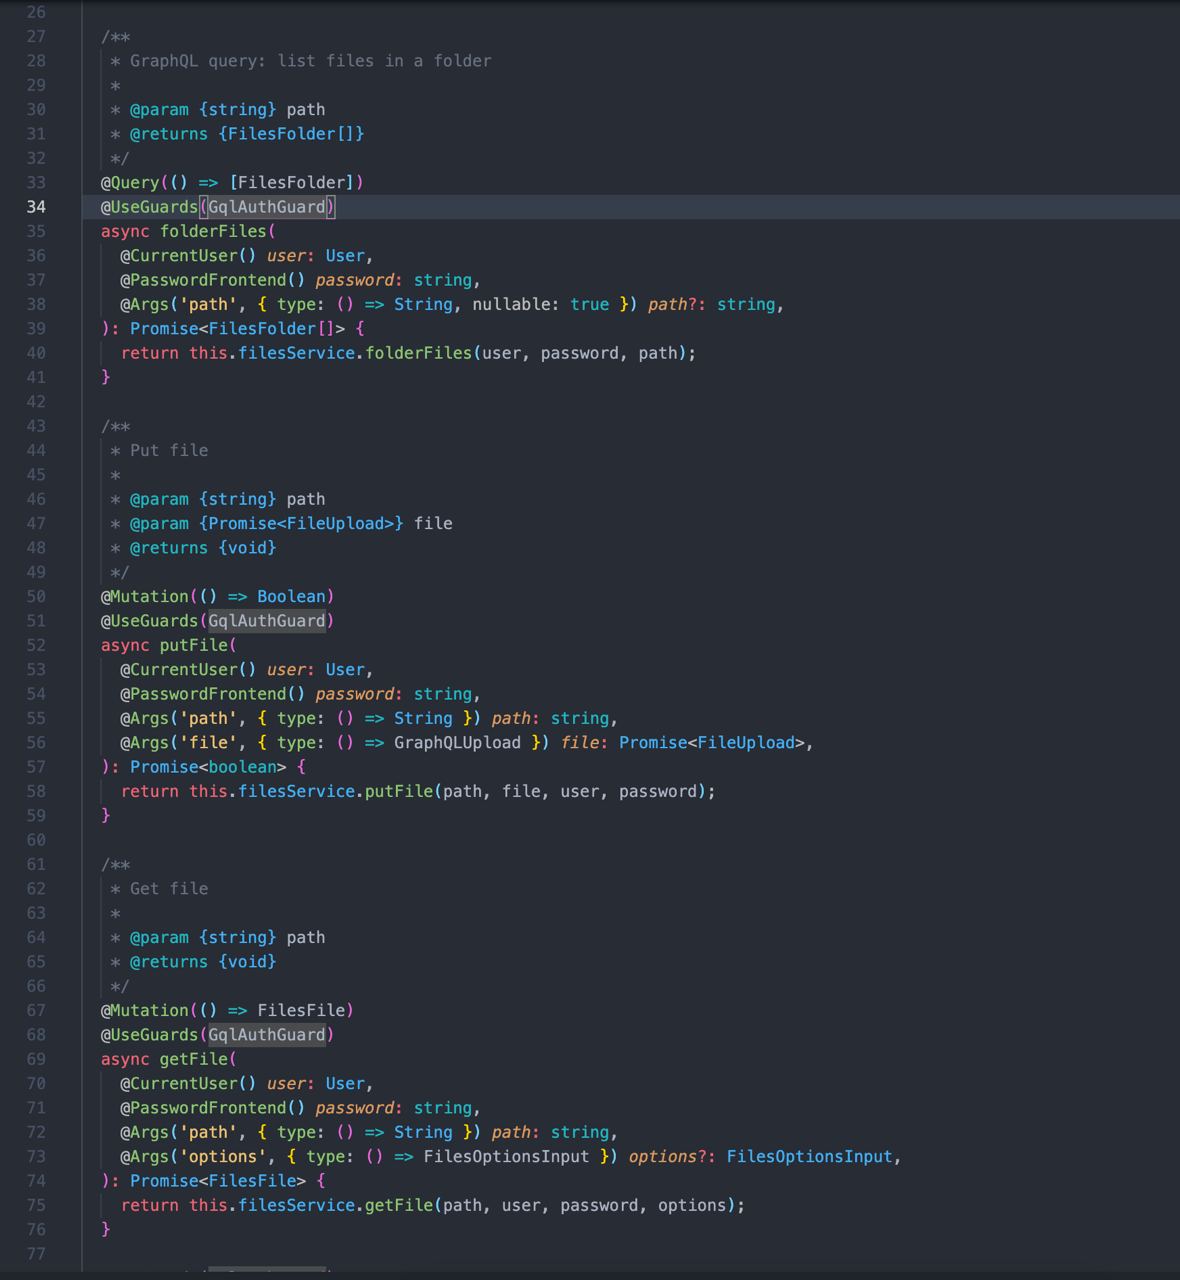Click the 'Put file' comment text
Viewport: 1180px width, 1280px height.
pyautogui.click(x=169, y=451)
